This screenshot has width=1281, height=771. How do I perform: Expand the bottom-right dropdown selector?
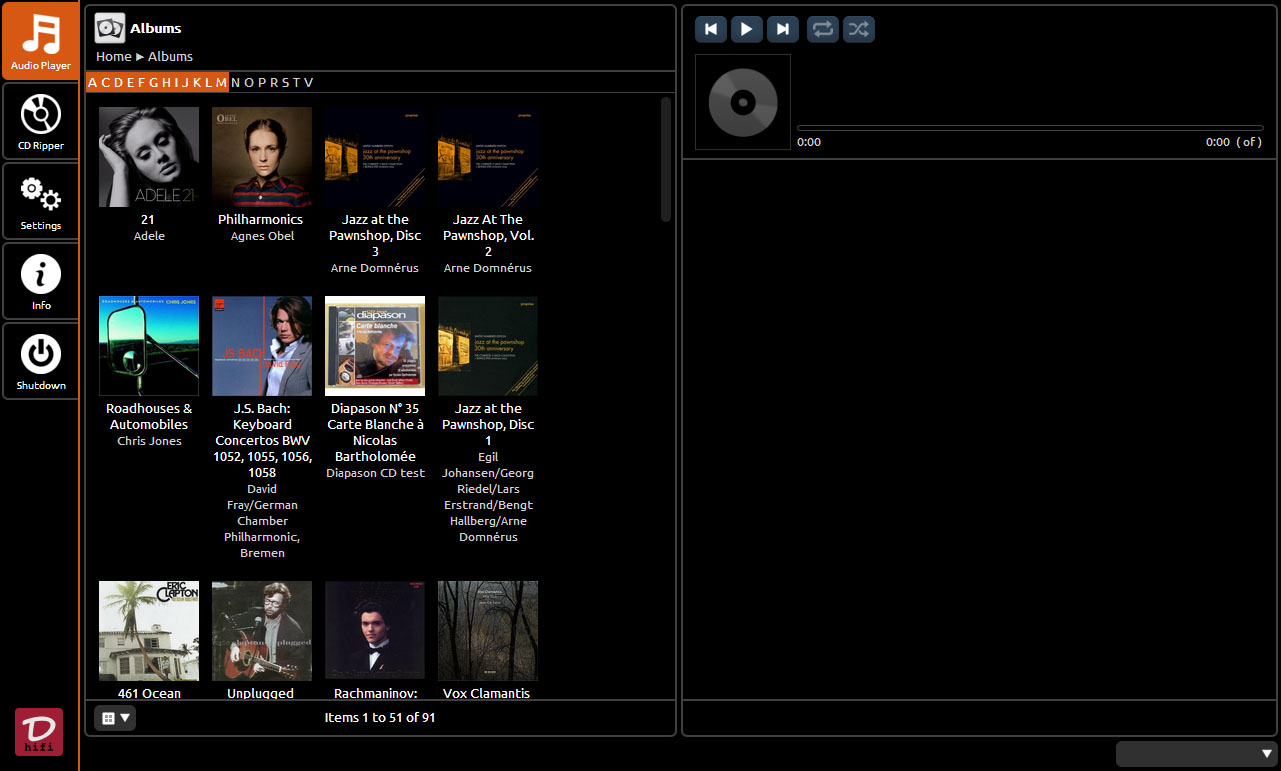click(1197, 754)
